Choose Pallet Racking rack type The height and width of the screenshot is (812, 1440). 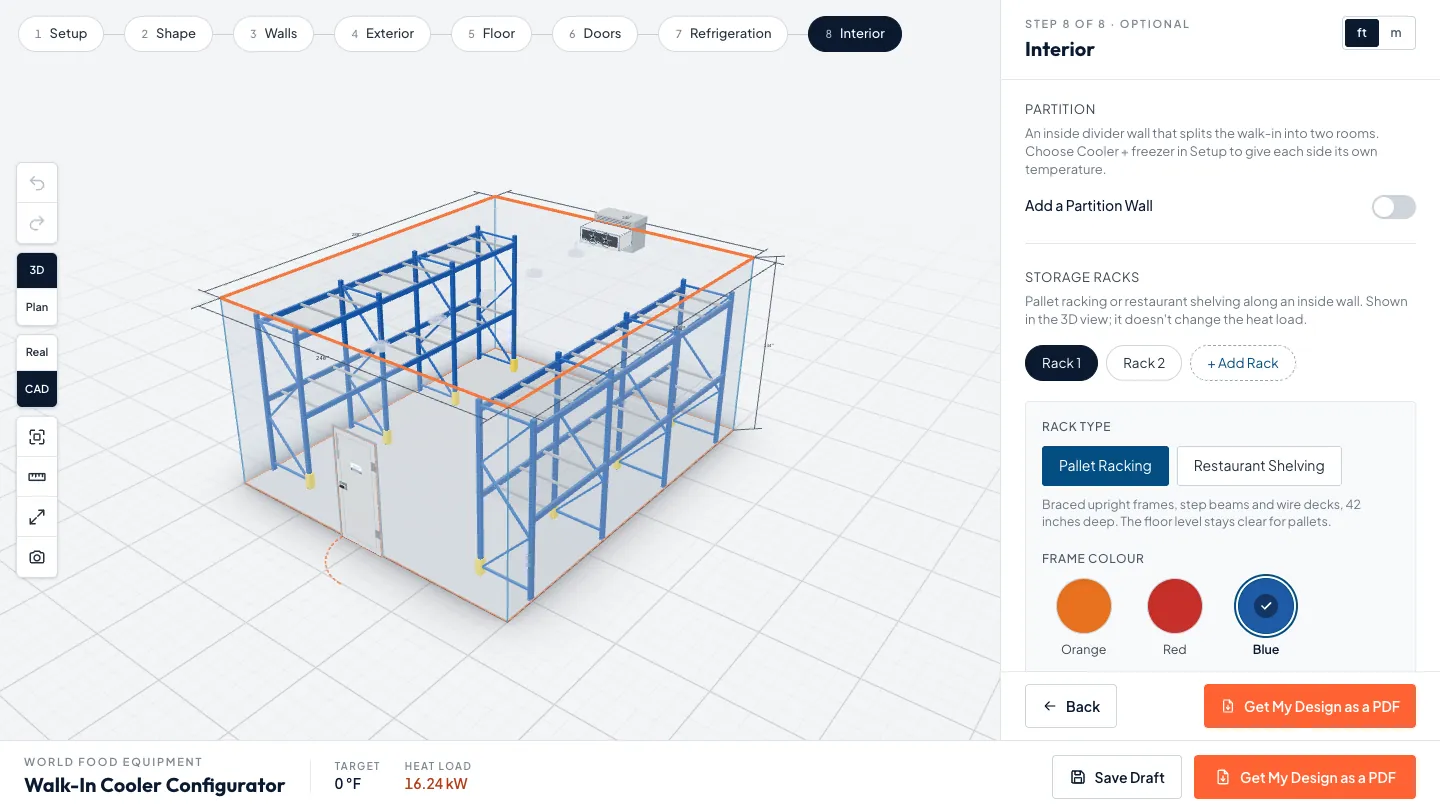tap(1105, 466)
